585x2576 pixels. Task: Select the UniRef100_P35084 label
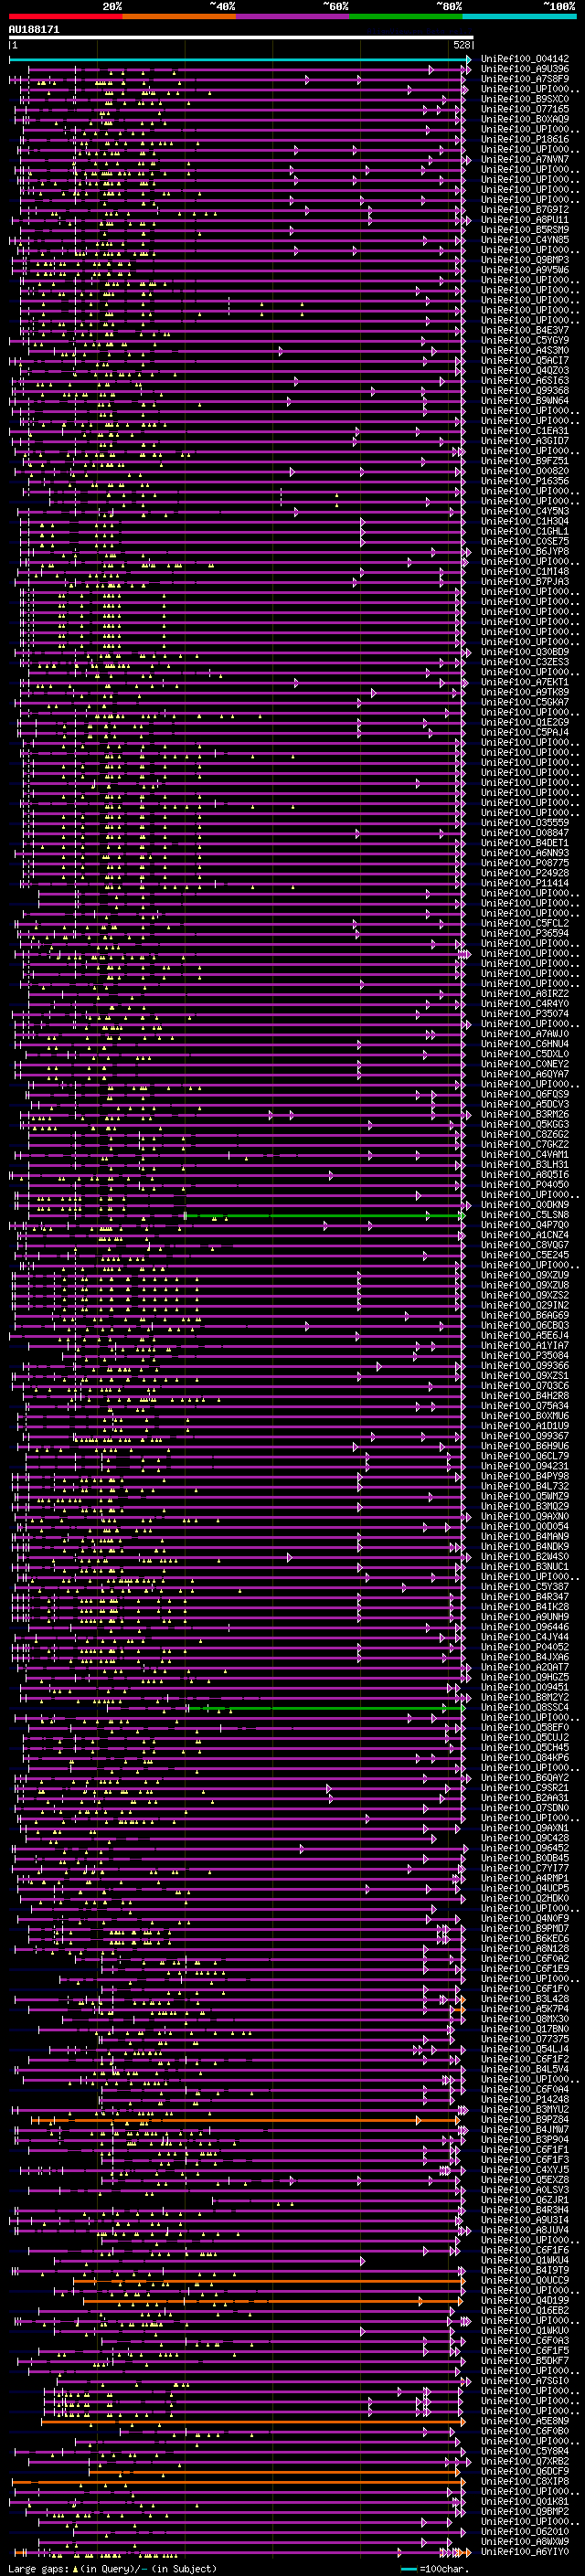[525, 1356]
